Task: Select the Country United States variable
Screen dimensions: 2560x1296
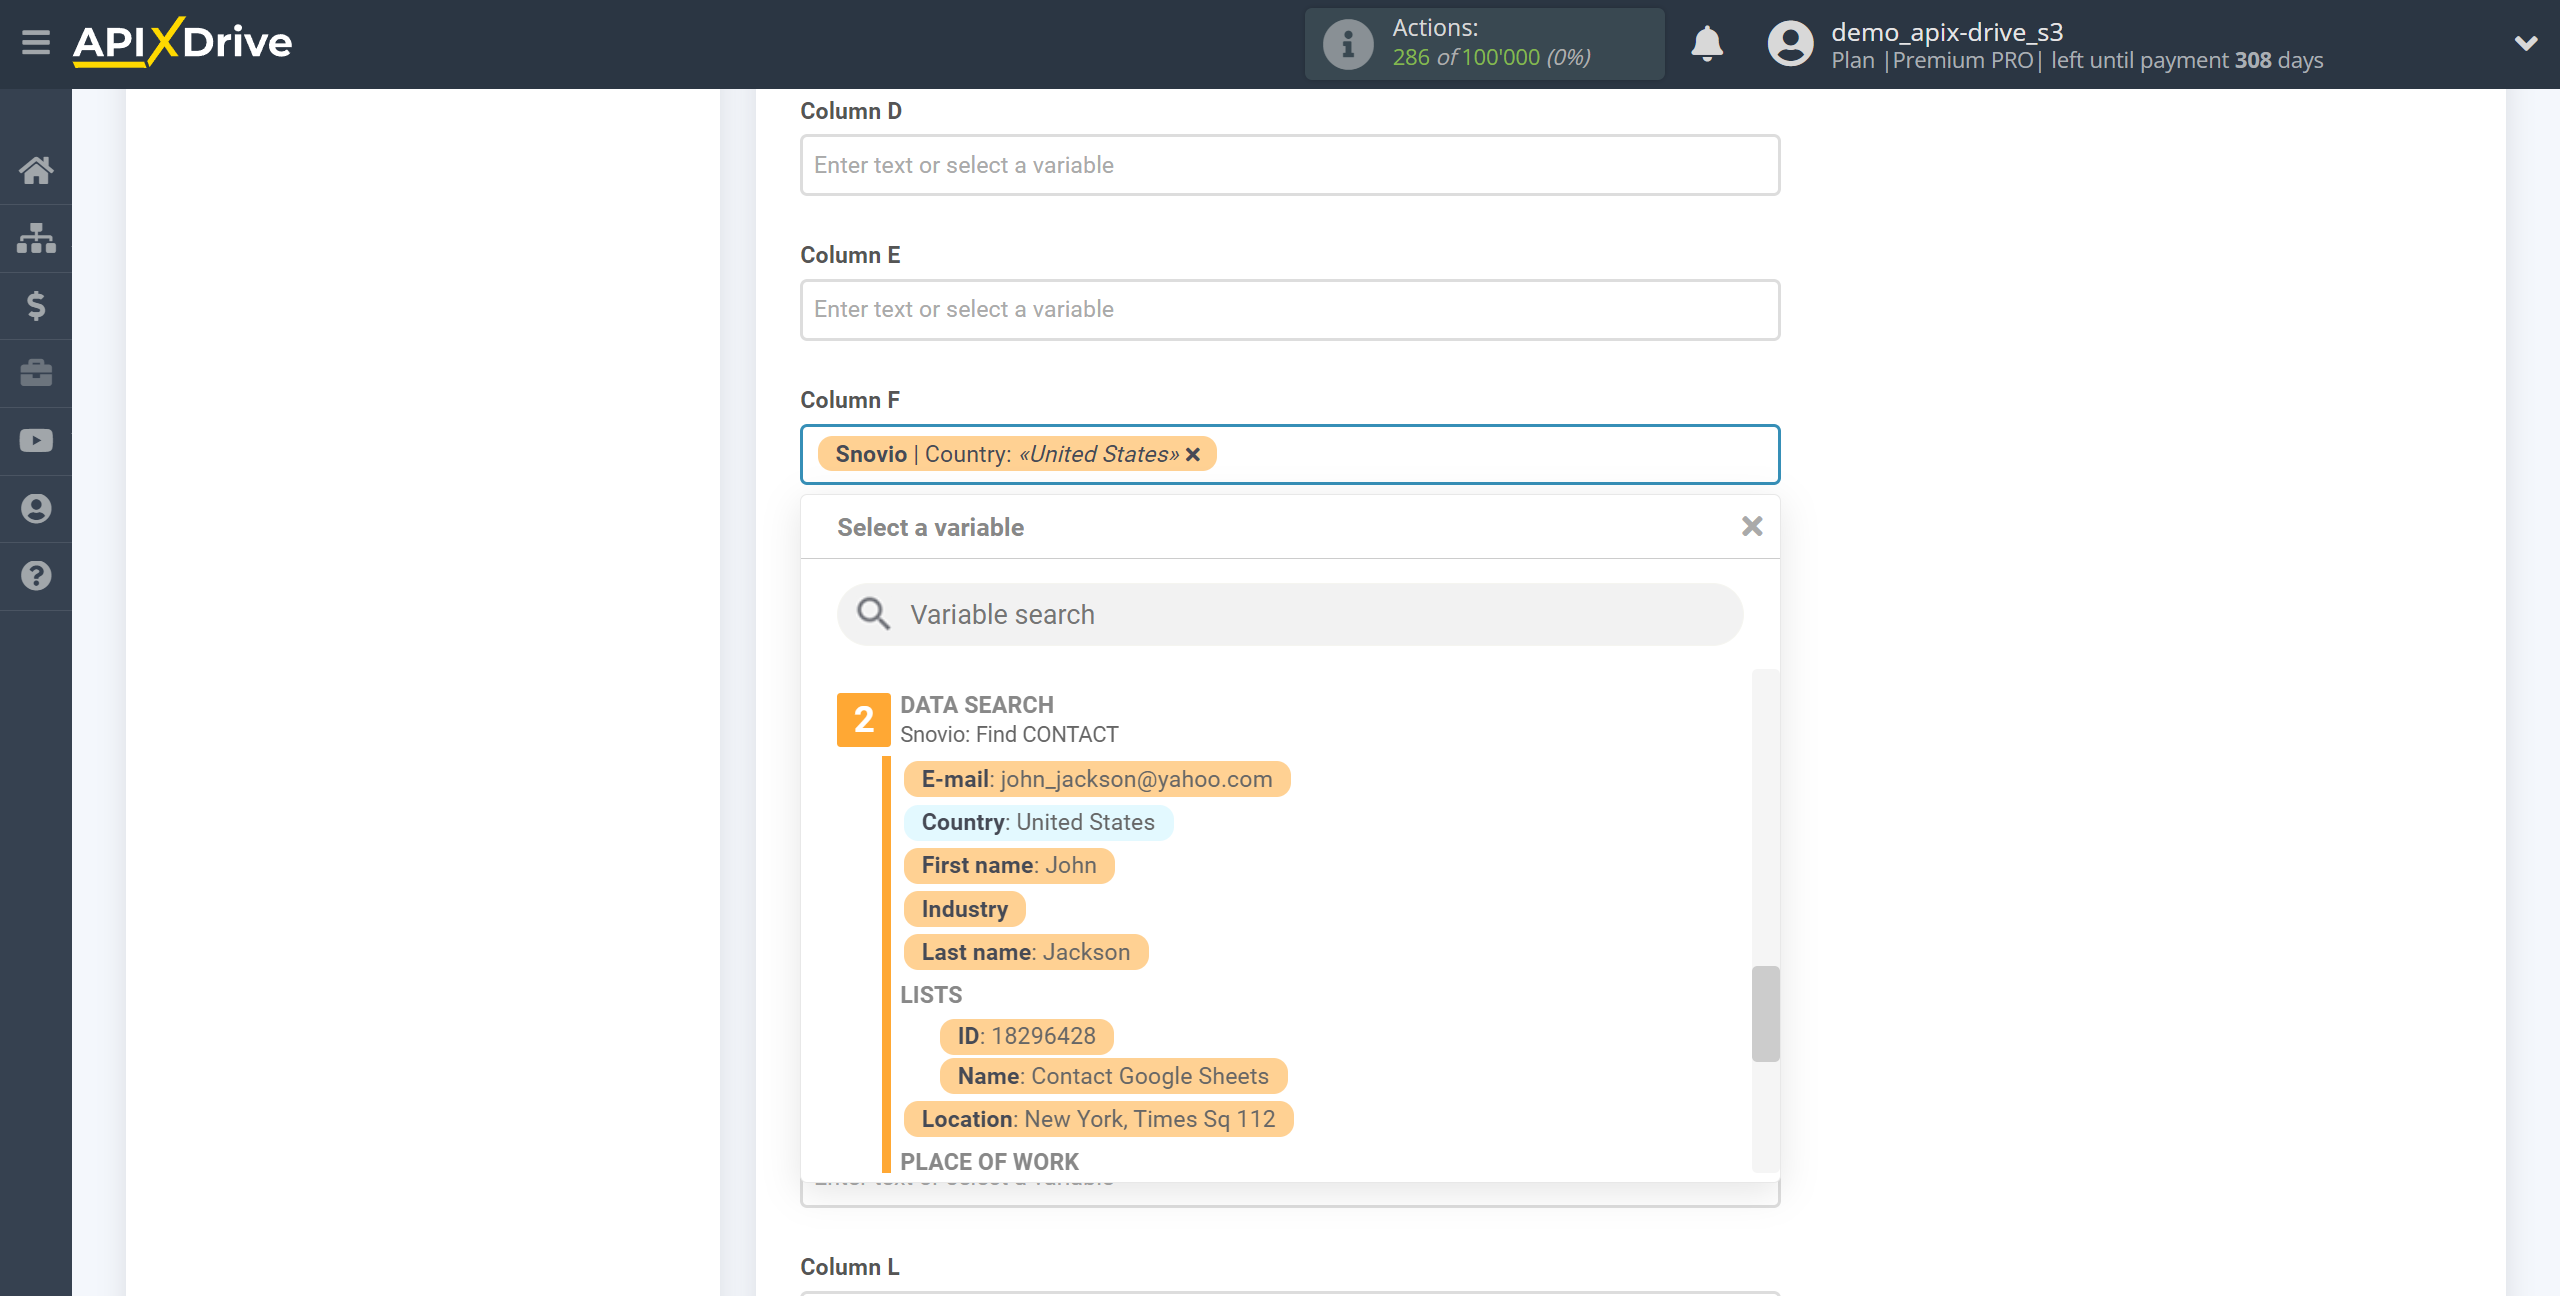Action: coord(1038,822)
